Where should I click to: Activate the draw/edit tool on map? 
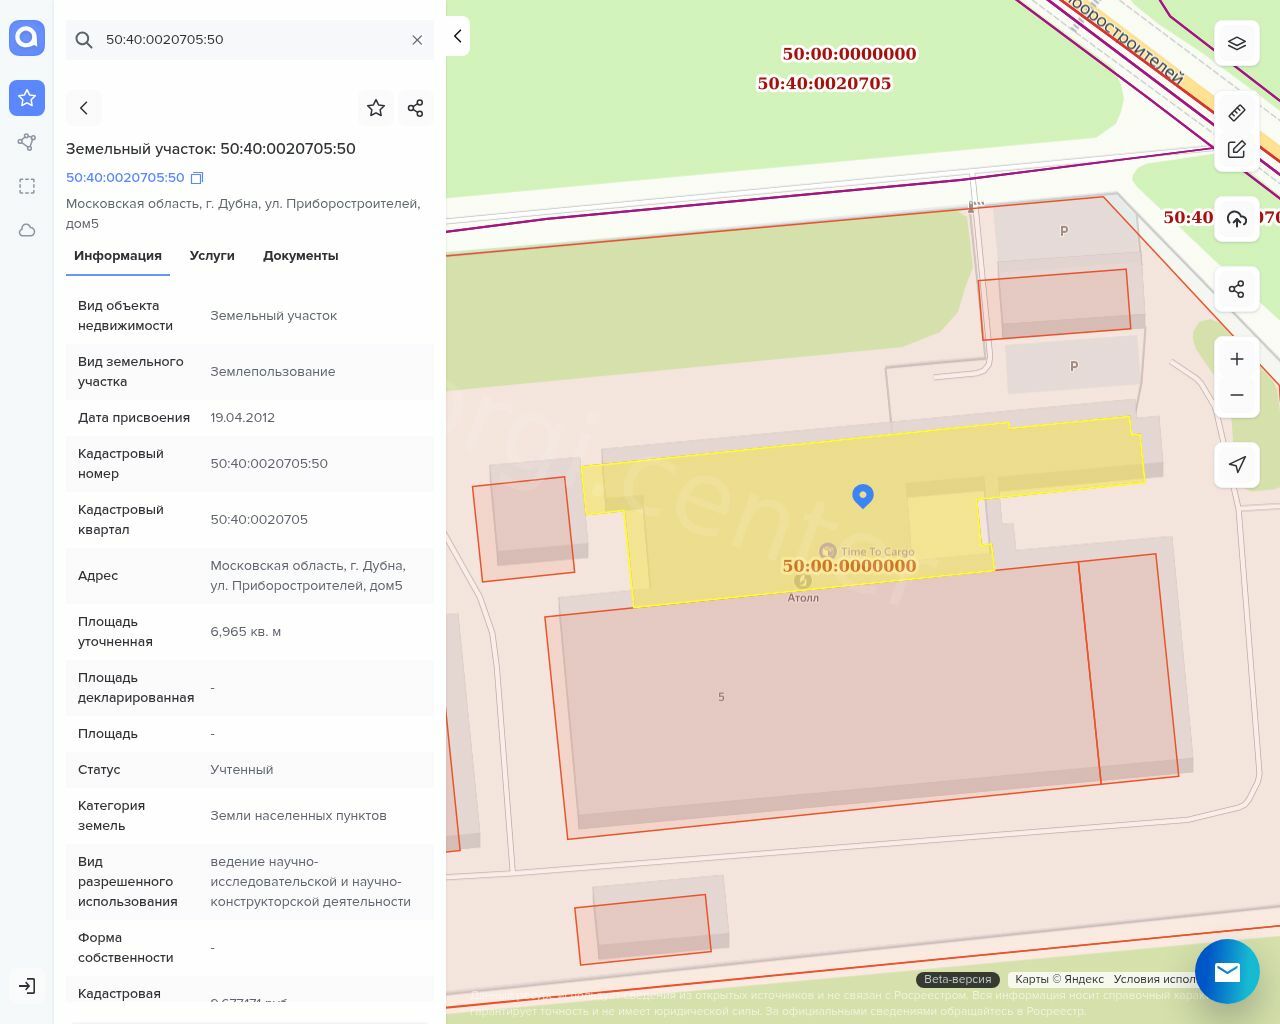(1237, 149)
